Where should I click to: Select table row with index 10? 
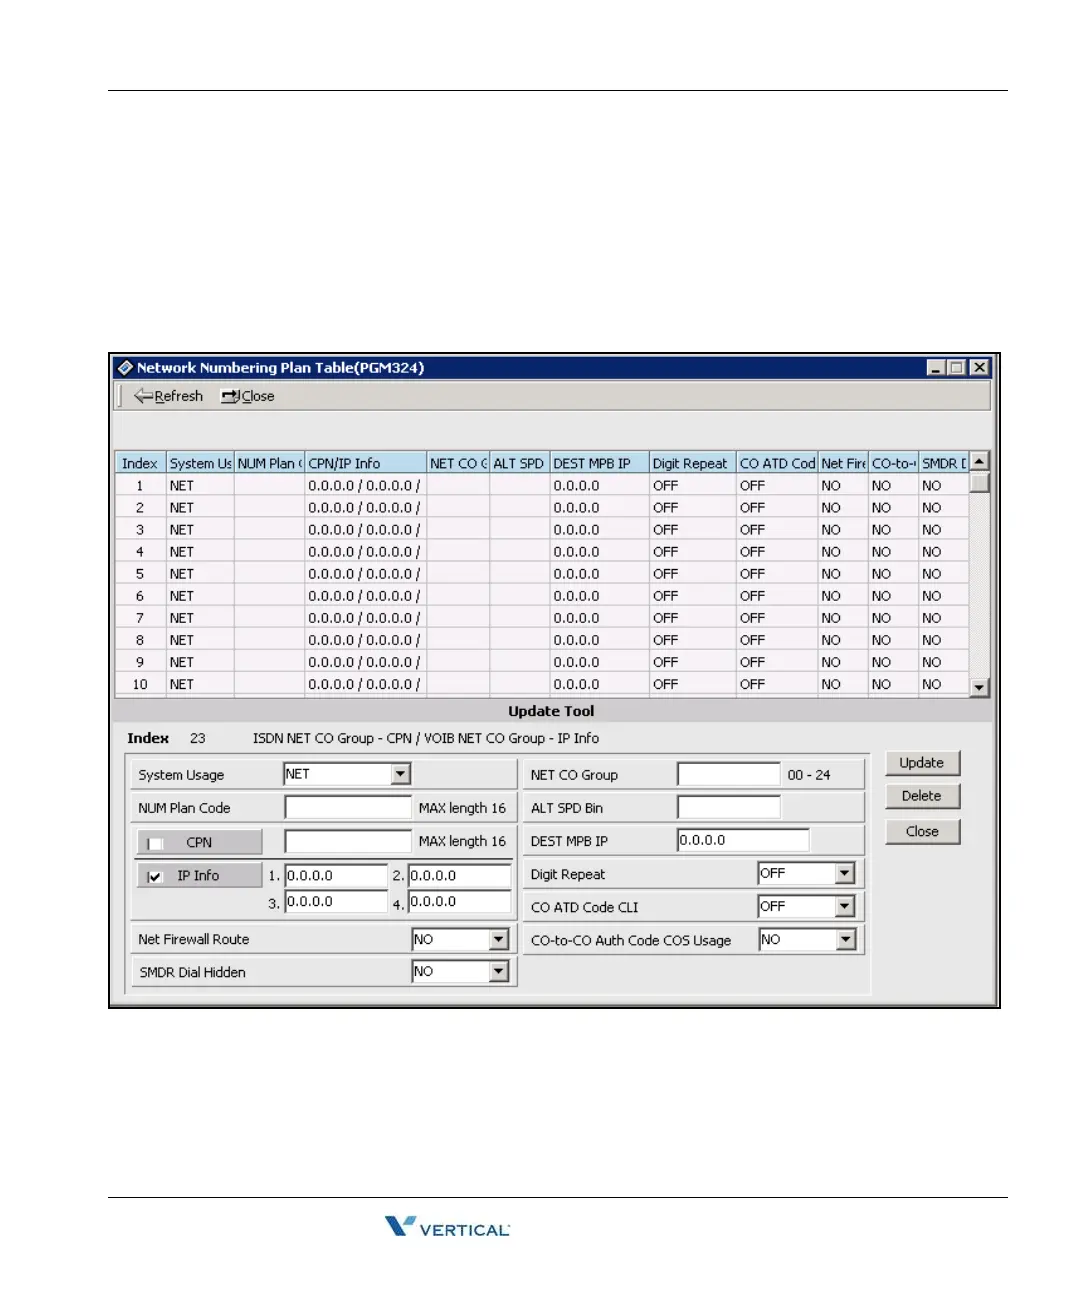click(x=542, y=684)
